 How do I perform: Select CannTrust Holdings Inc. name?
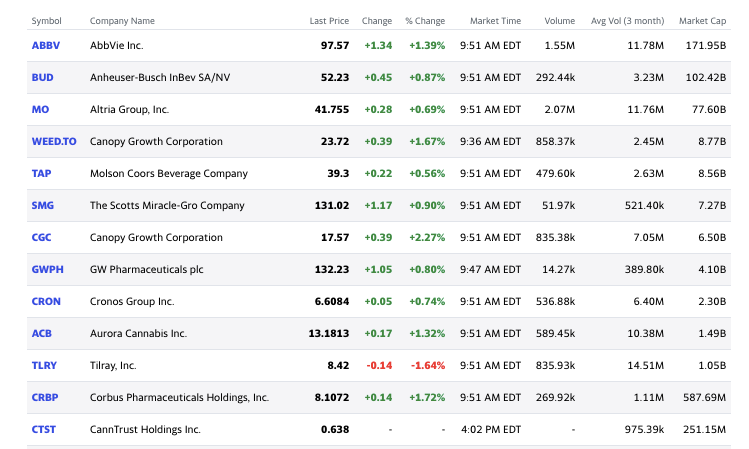[x=145, y=429]
